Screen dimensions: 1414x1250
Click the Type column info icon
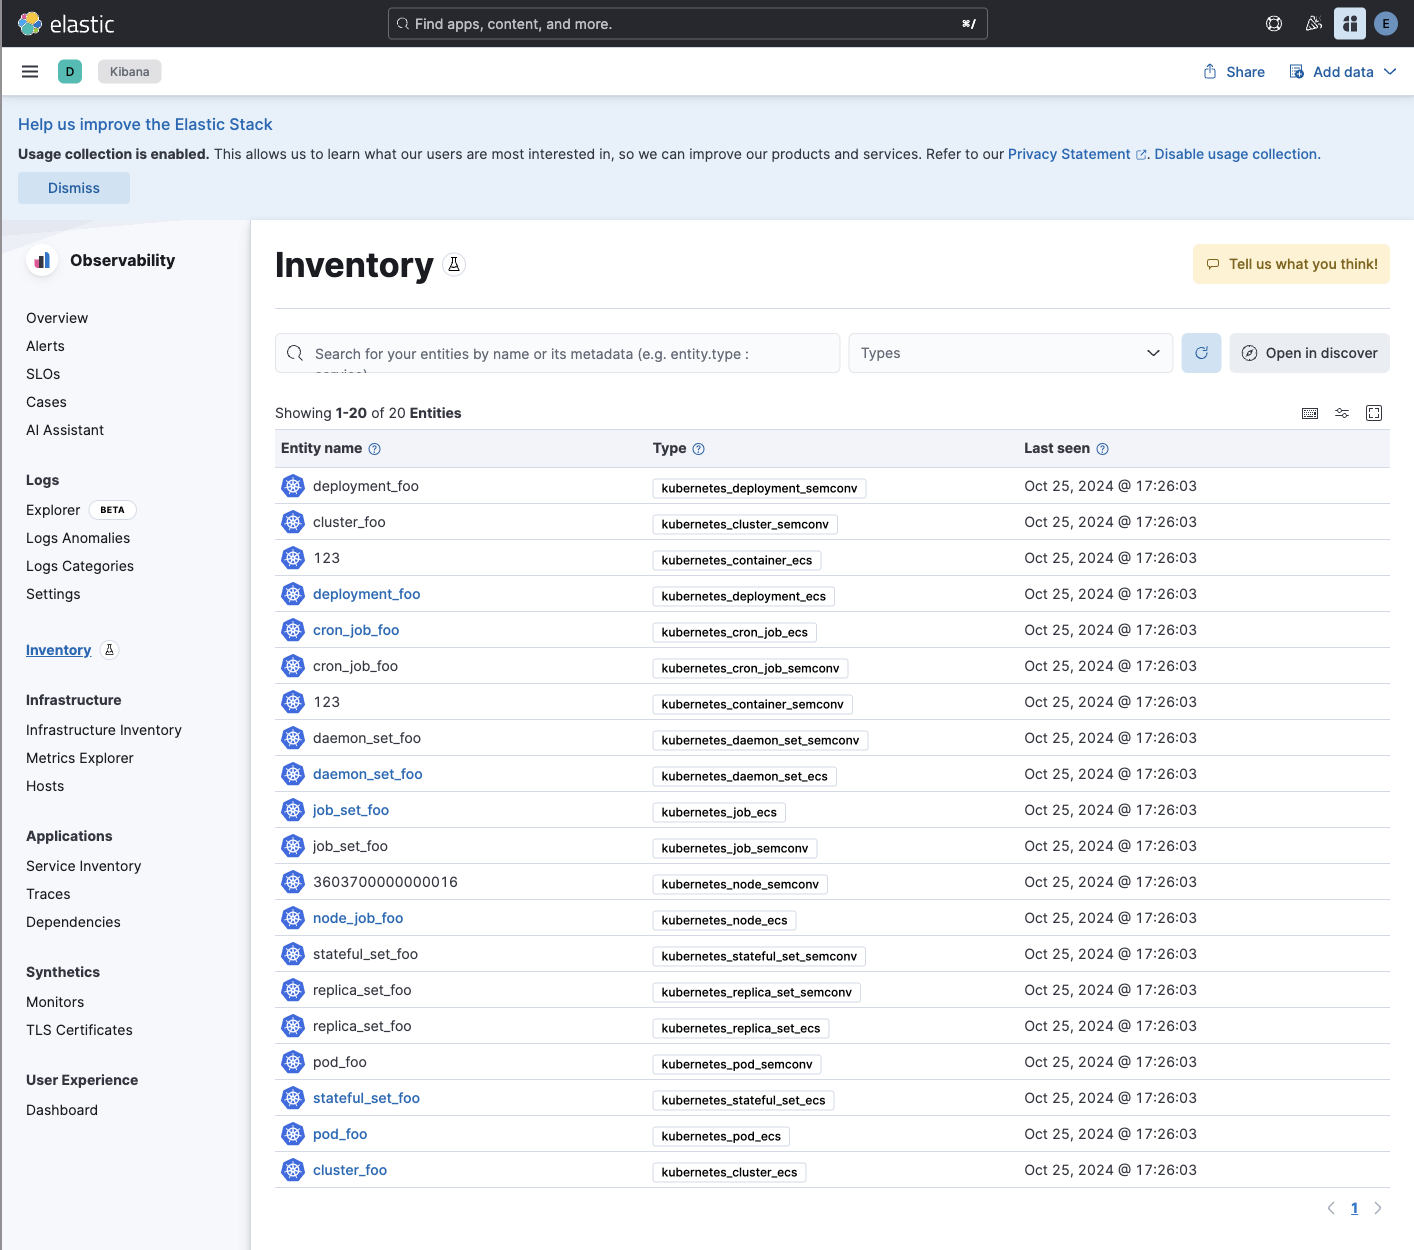(699, 449)
